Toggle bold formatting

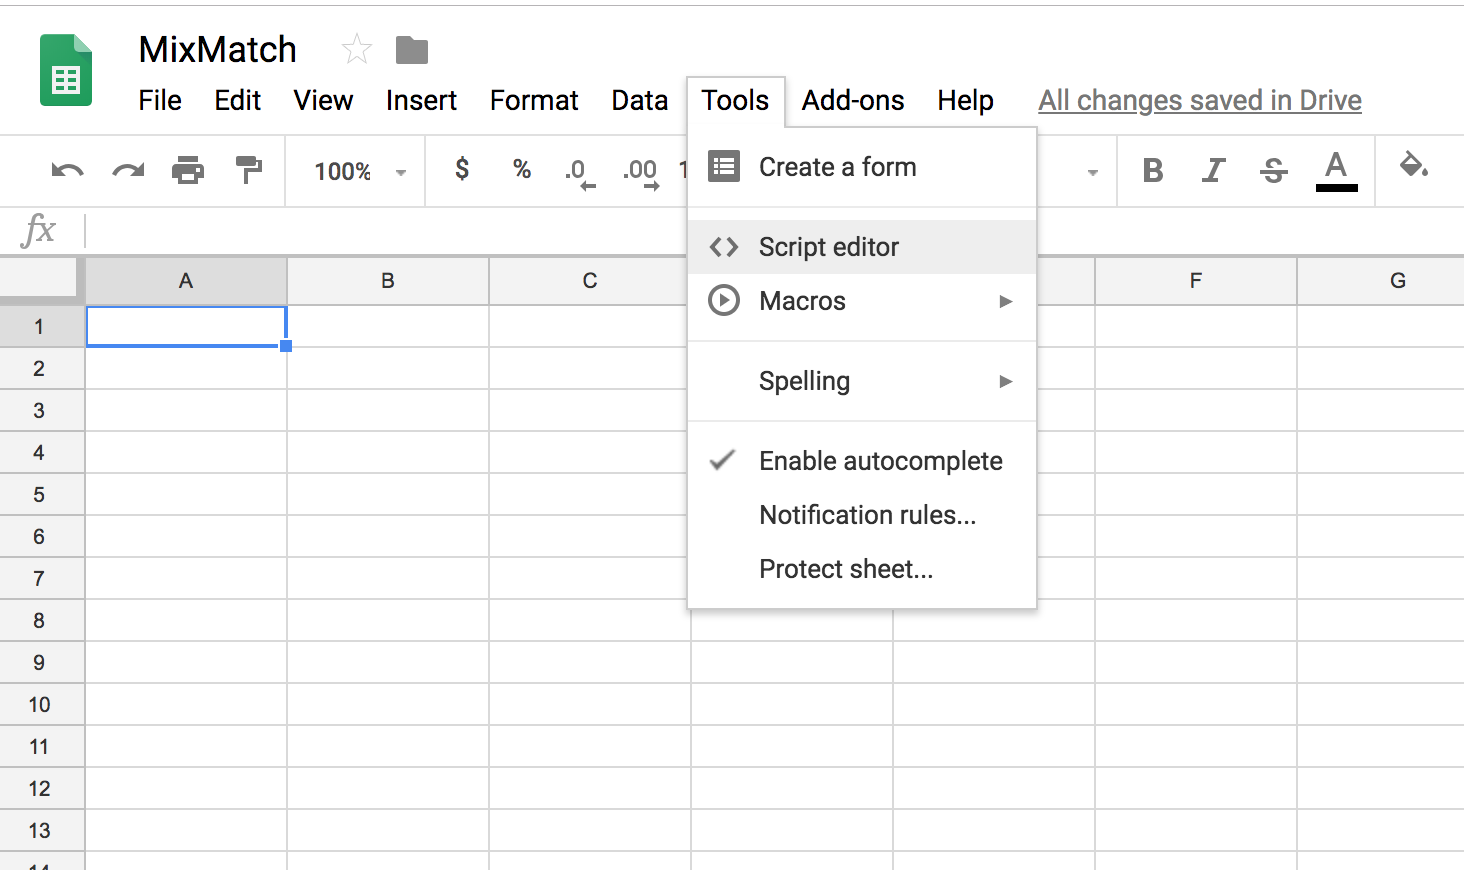(x=1152, y=171)
